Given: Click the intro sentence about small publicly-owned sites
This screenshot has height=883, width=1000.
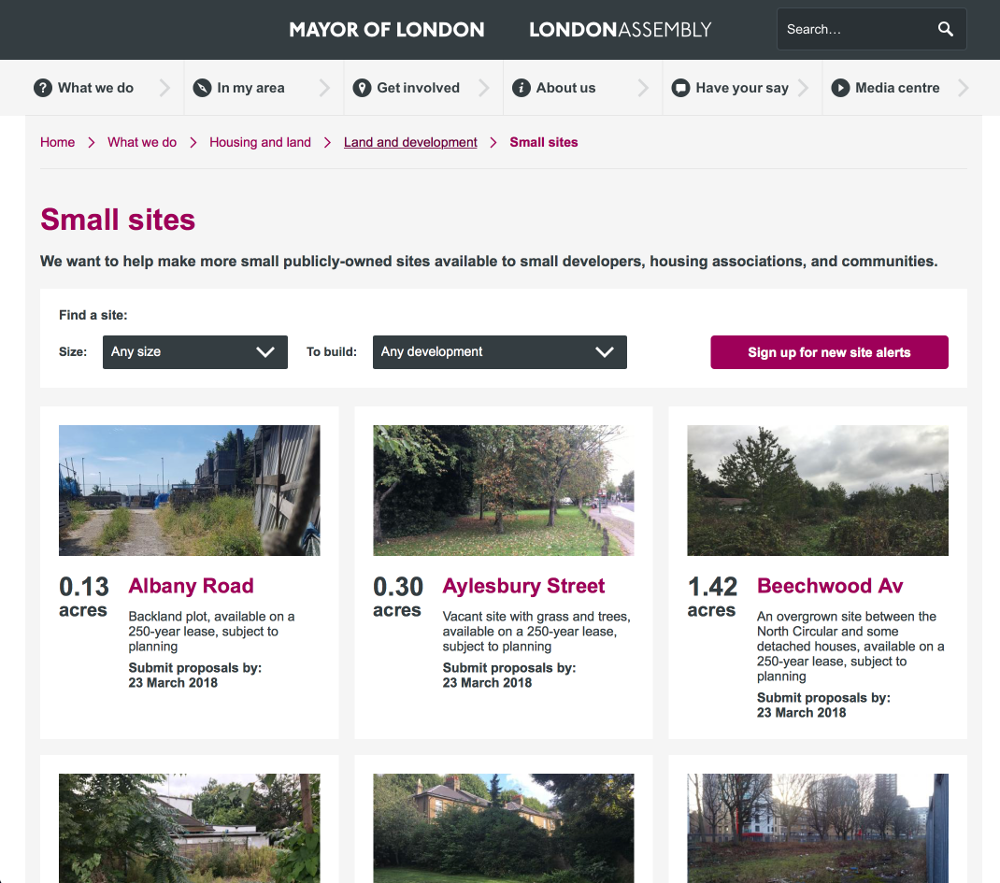Looking at the screenshot, I should coord(489,261).
